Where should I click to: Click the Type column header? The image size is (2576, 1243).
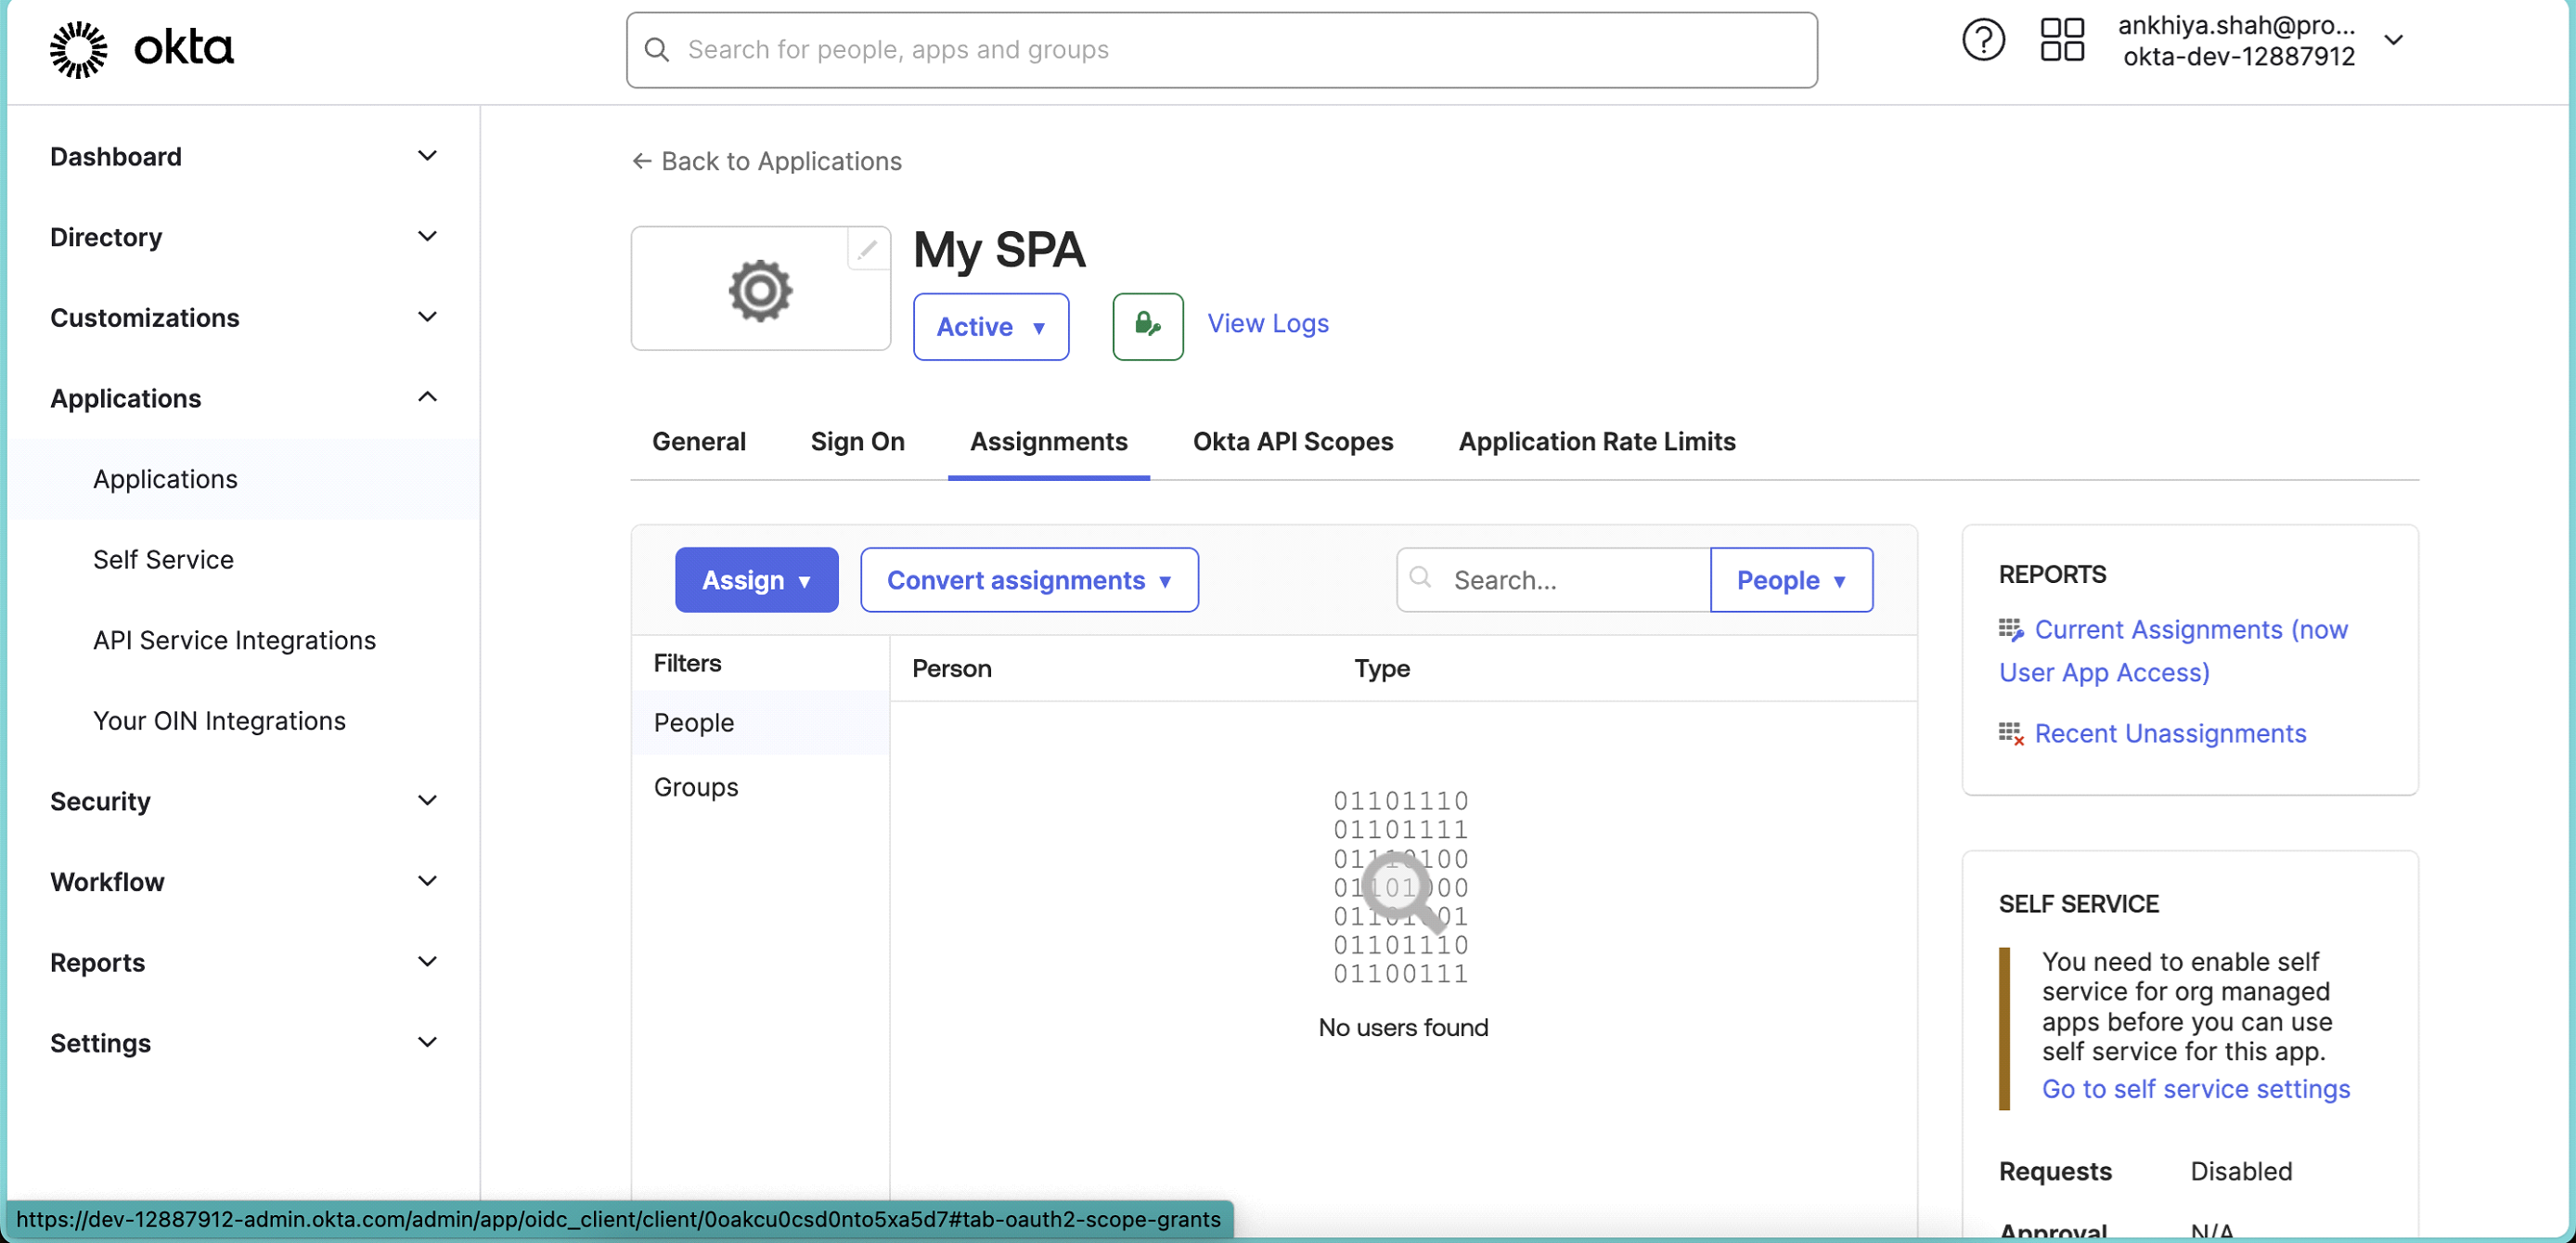click(1381, 669)
